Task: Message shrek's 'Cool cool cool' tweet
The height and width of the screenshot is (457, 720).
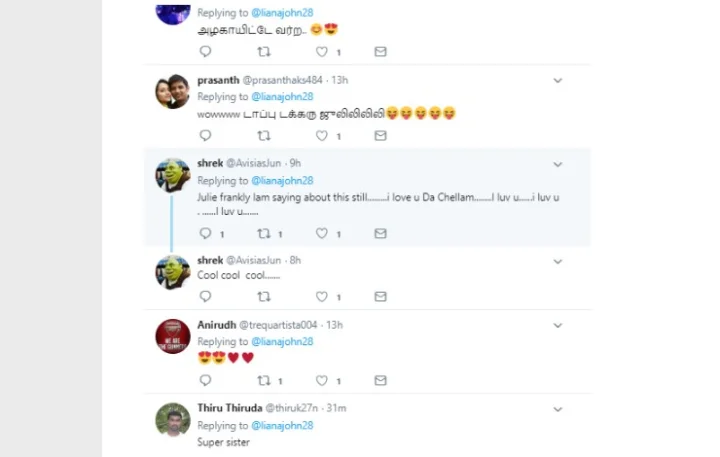Action: pyautogui.click(x=380, y=297)
